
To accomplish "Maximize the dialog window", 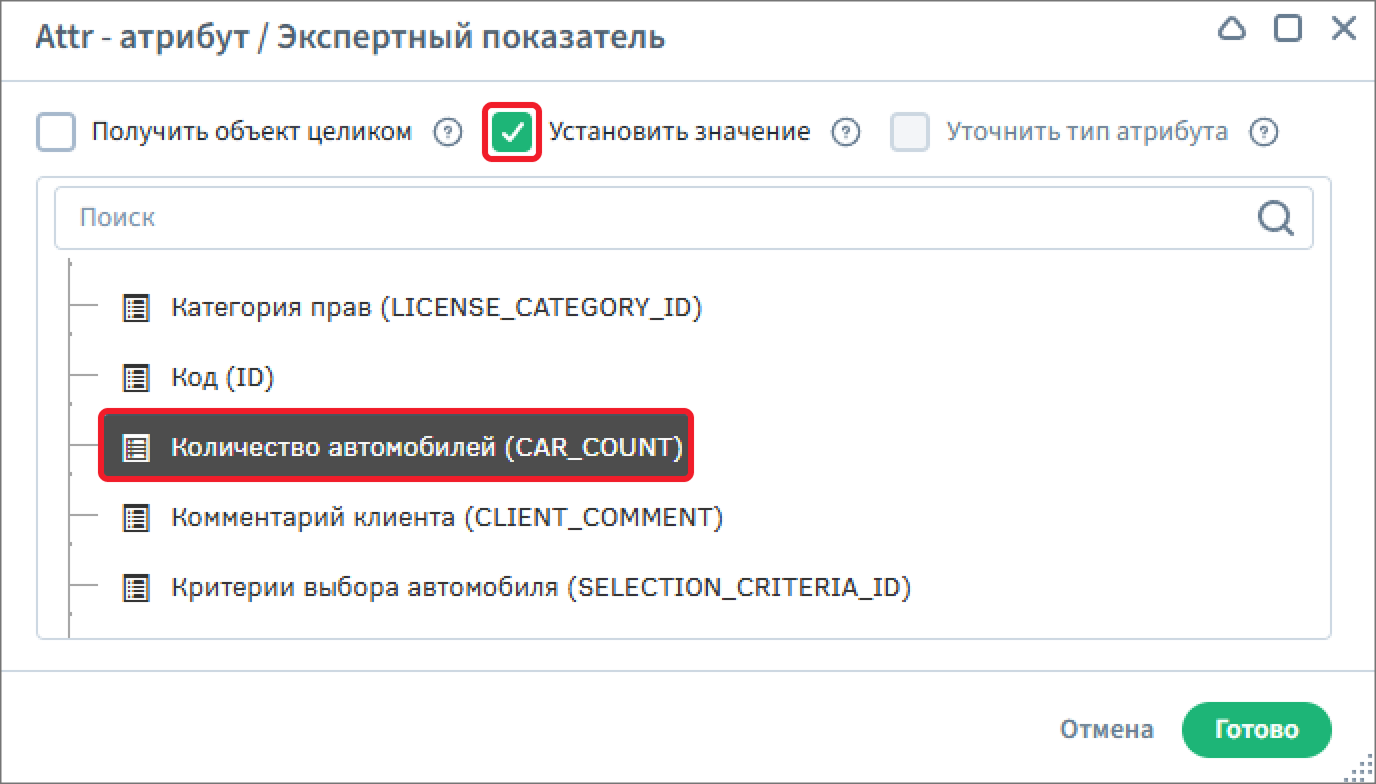I will (x=1288, y=29).
